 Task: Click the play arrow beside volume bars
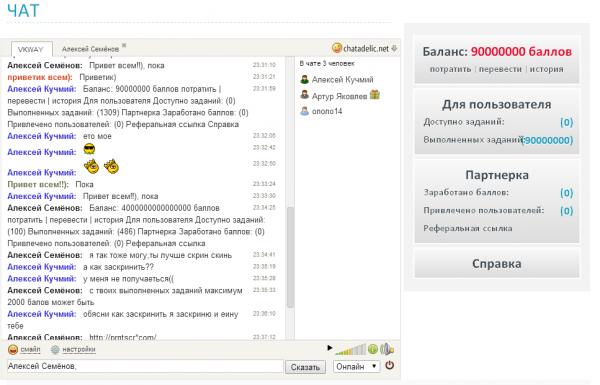(329, 348)
